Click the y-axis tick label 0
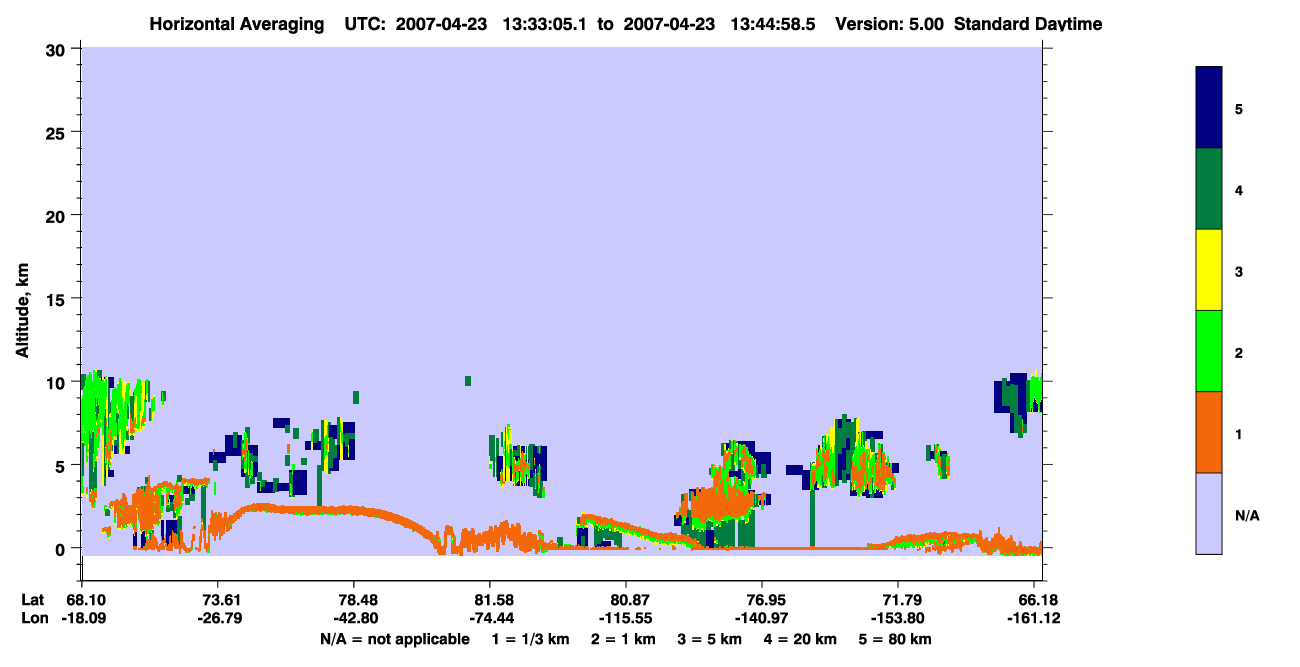Image resolution: width=1300 pixels, height=667 pixels. (63, 549)
